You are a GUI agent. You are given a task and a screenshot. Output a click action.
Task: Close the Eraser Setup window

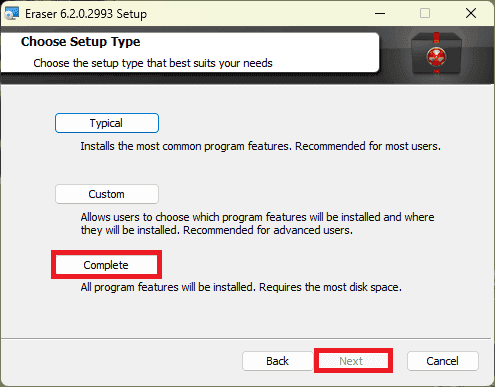[x=471, y=14]
